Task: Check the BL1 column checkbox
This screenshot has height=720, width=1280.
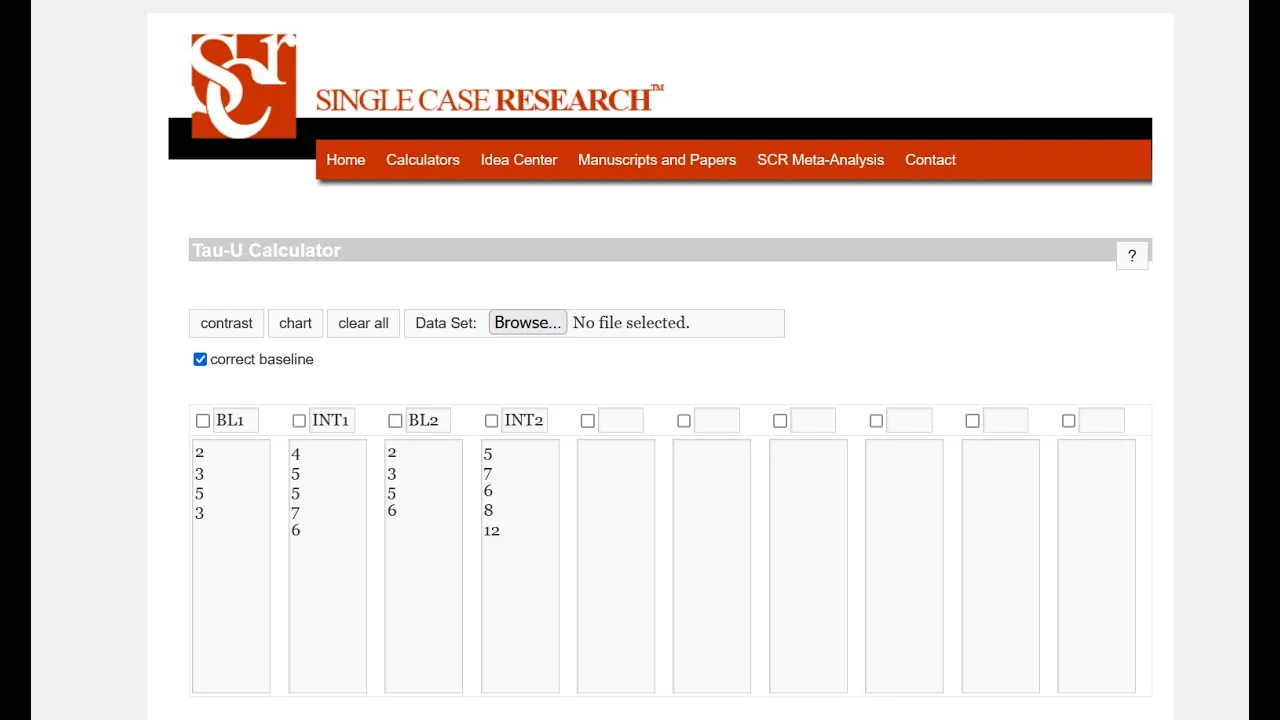Action: pos(203,421)
